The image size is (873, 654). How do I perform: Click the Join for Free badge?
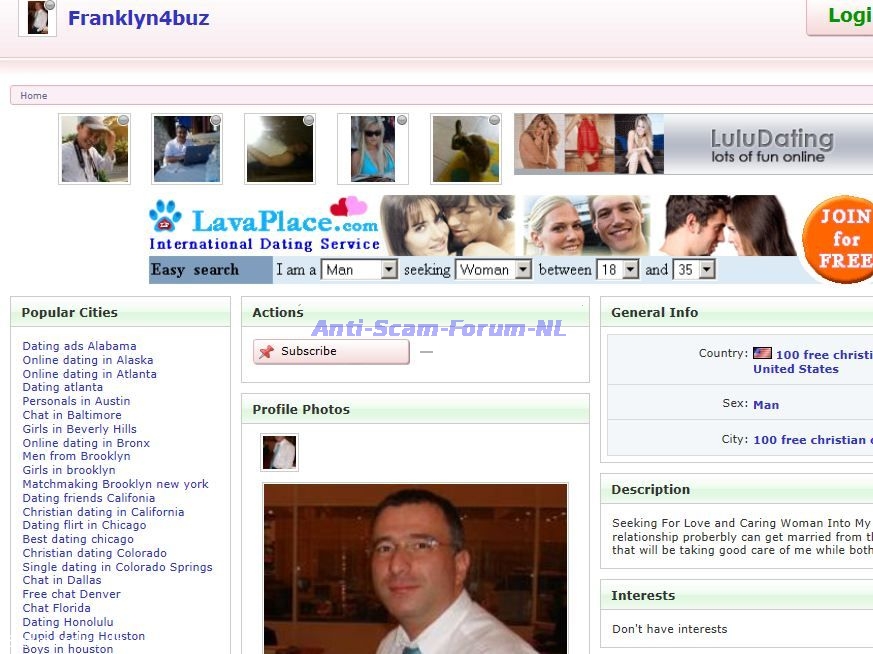pos(840,240)
